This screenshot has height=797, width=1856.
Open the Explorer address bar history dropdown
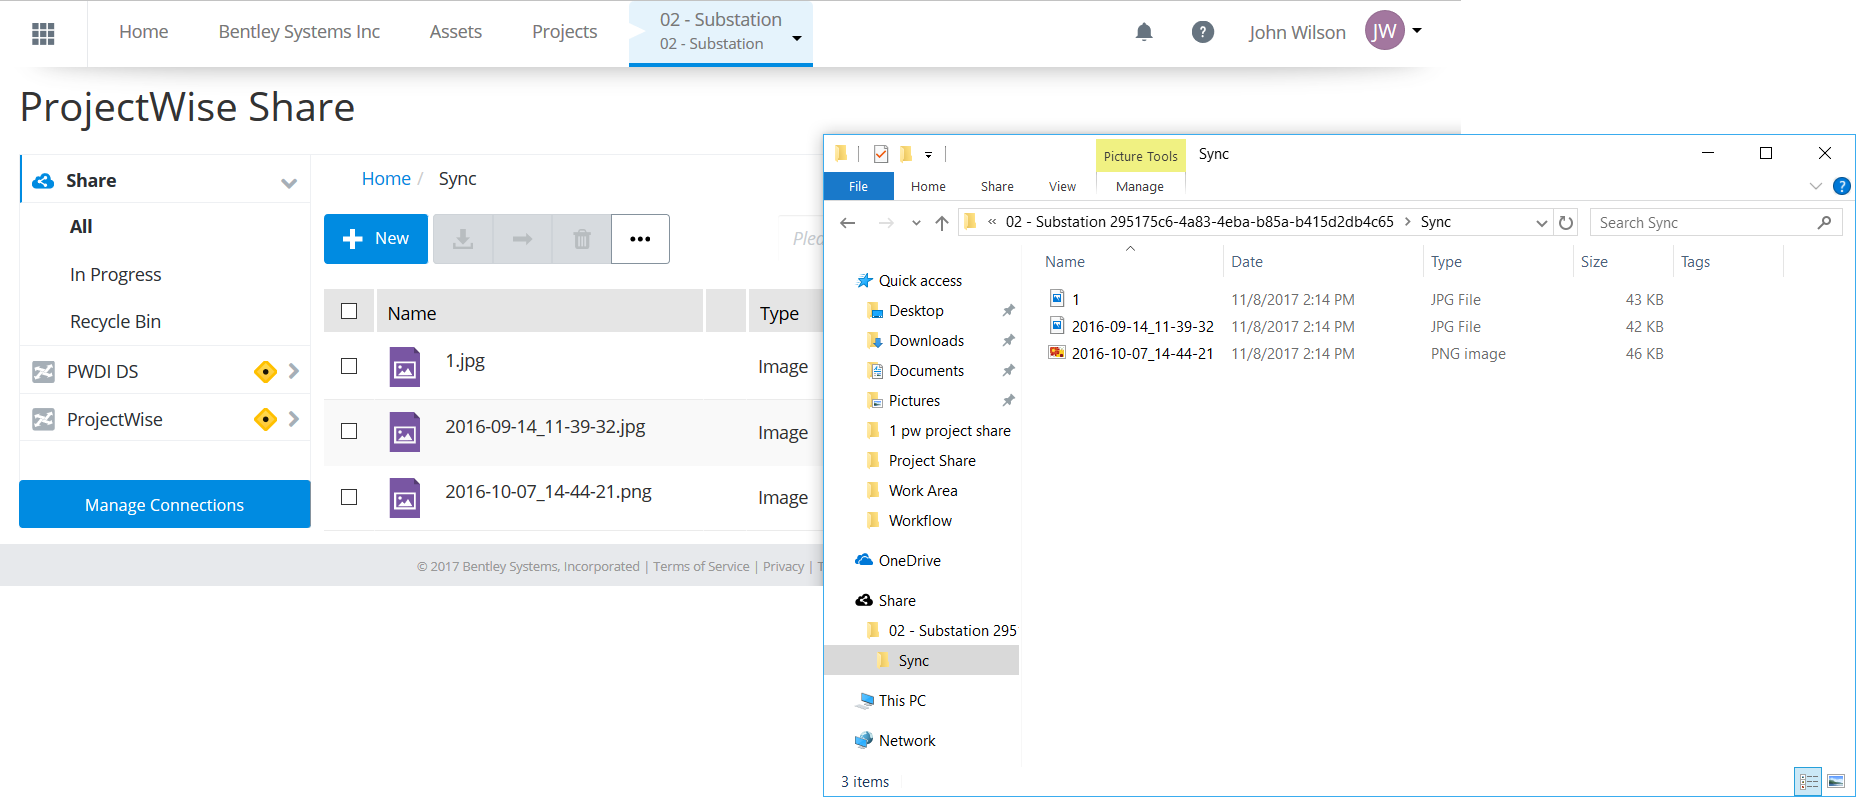(1541, 223)
